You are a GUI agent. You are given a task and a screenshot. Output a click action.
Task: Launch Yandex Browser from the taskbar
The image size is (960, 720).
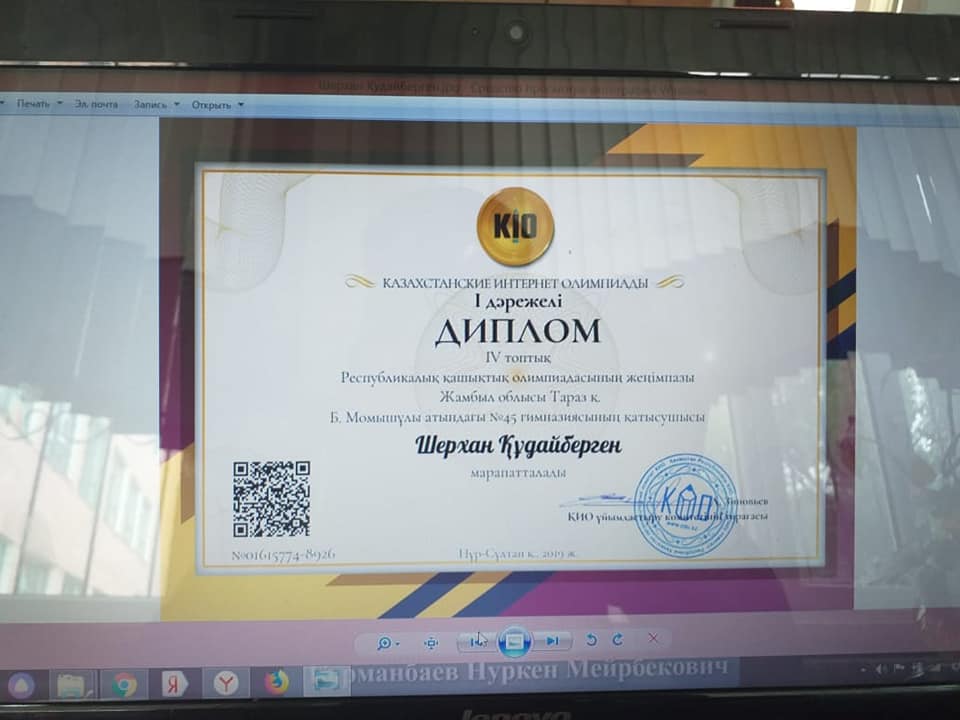pyautogui.click(x=225, y=683)
